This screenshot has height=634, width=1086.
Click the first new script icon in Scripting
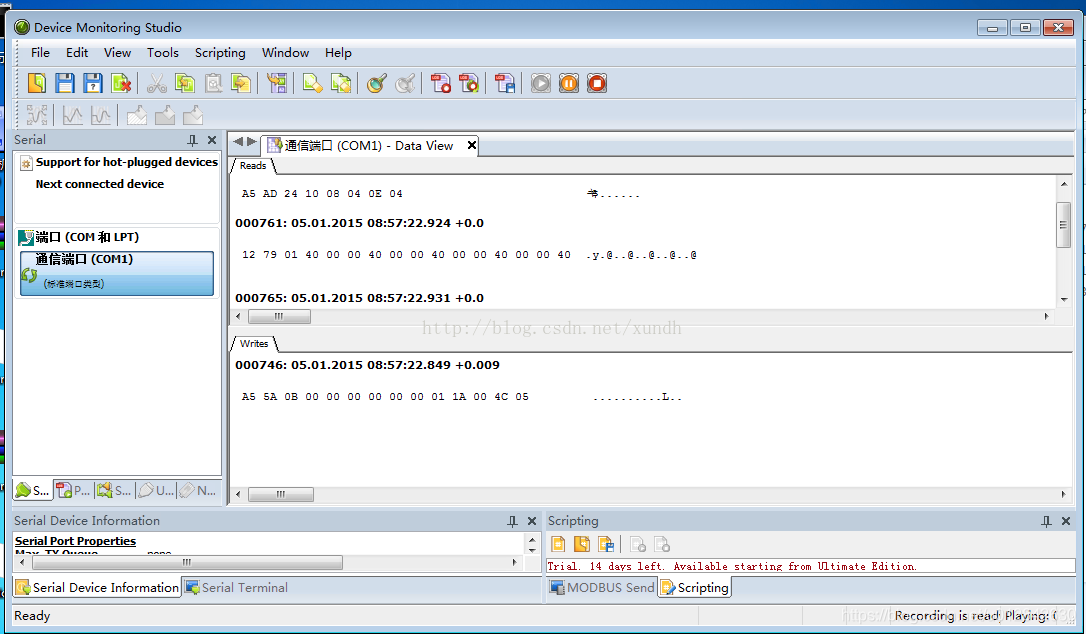pyautogui.click(x=558, y=545)
